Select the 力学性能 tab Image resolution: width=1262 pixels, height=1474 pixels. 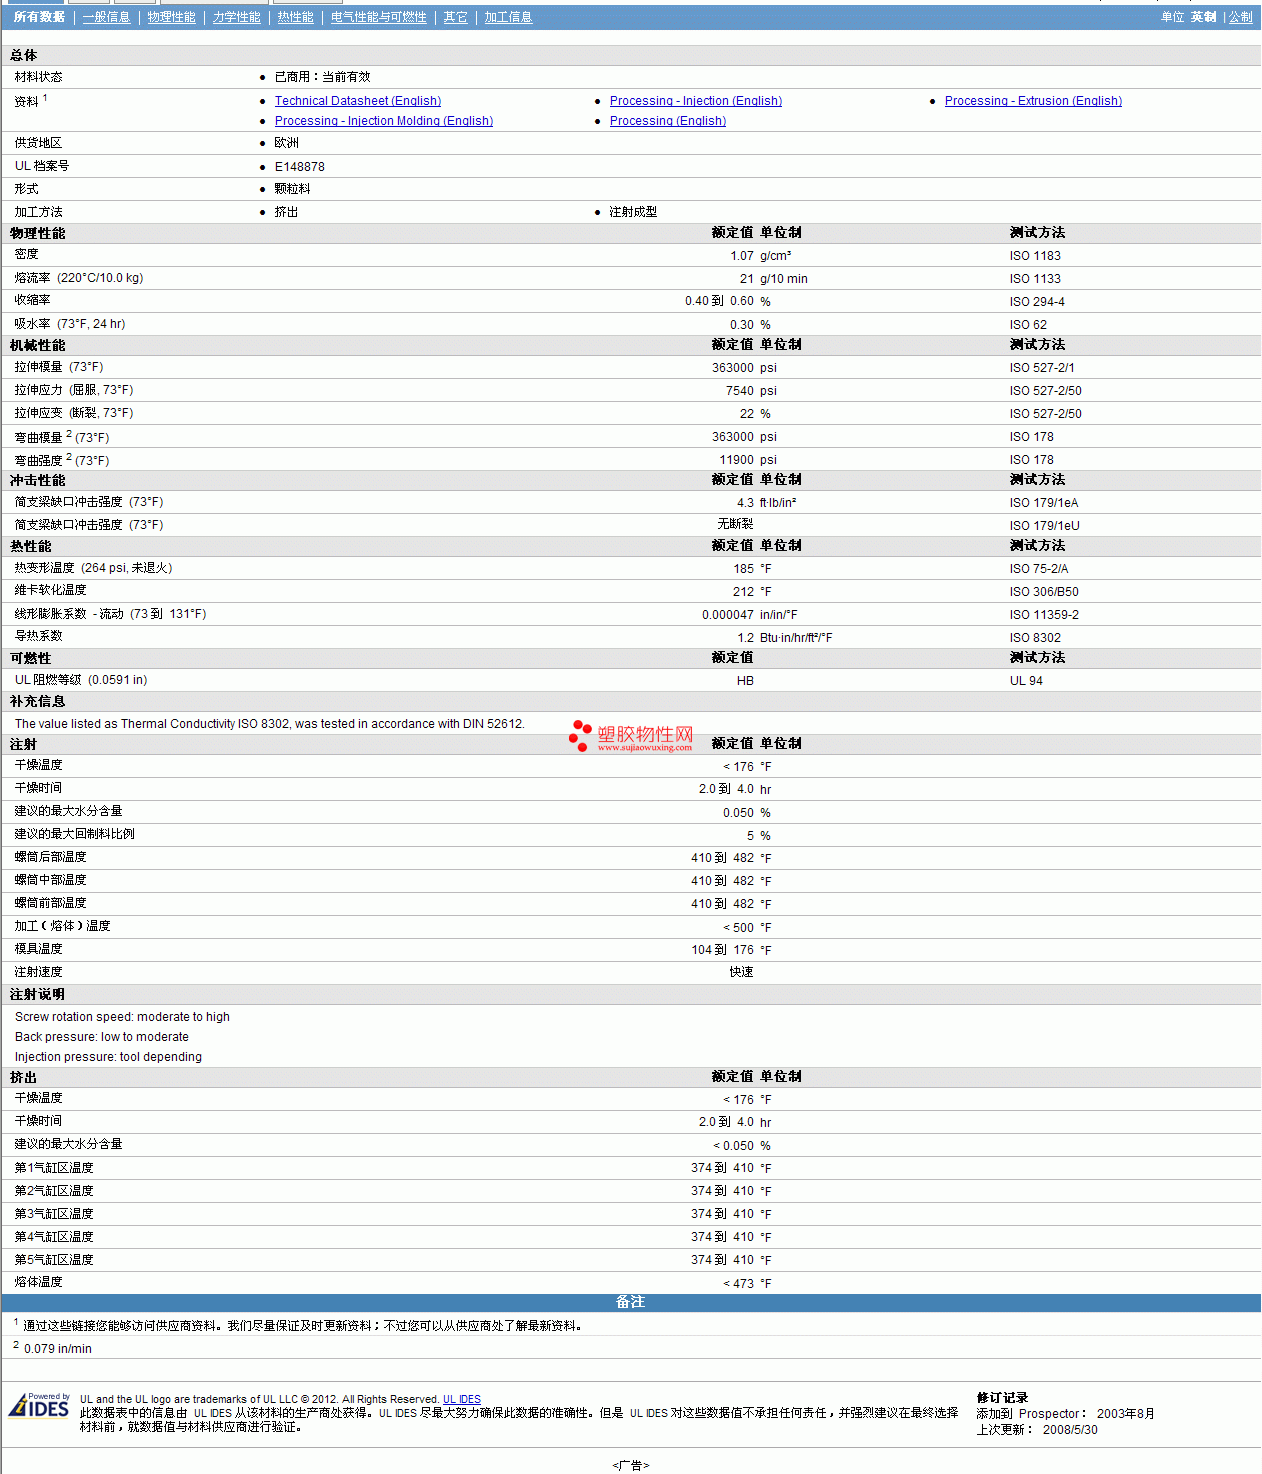pos(236,17)
